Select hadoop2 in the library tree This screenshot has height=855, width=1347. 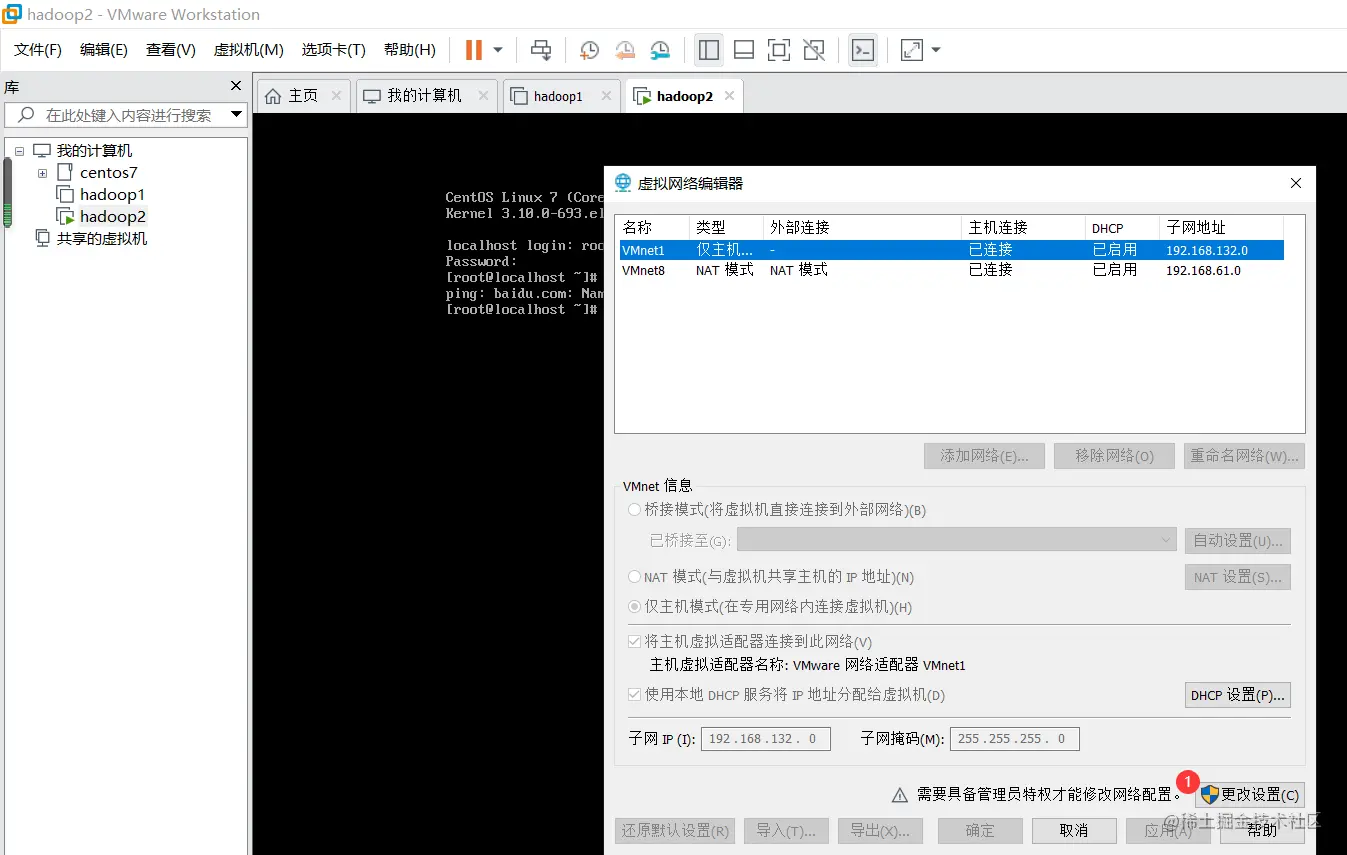[112, 217]
